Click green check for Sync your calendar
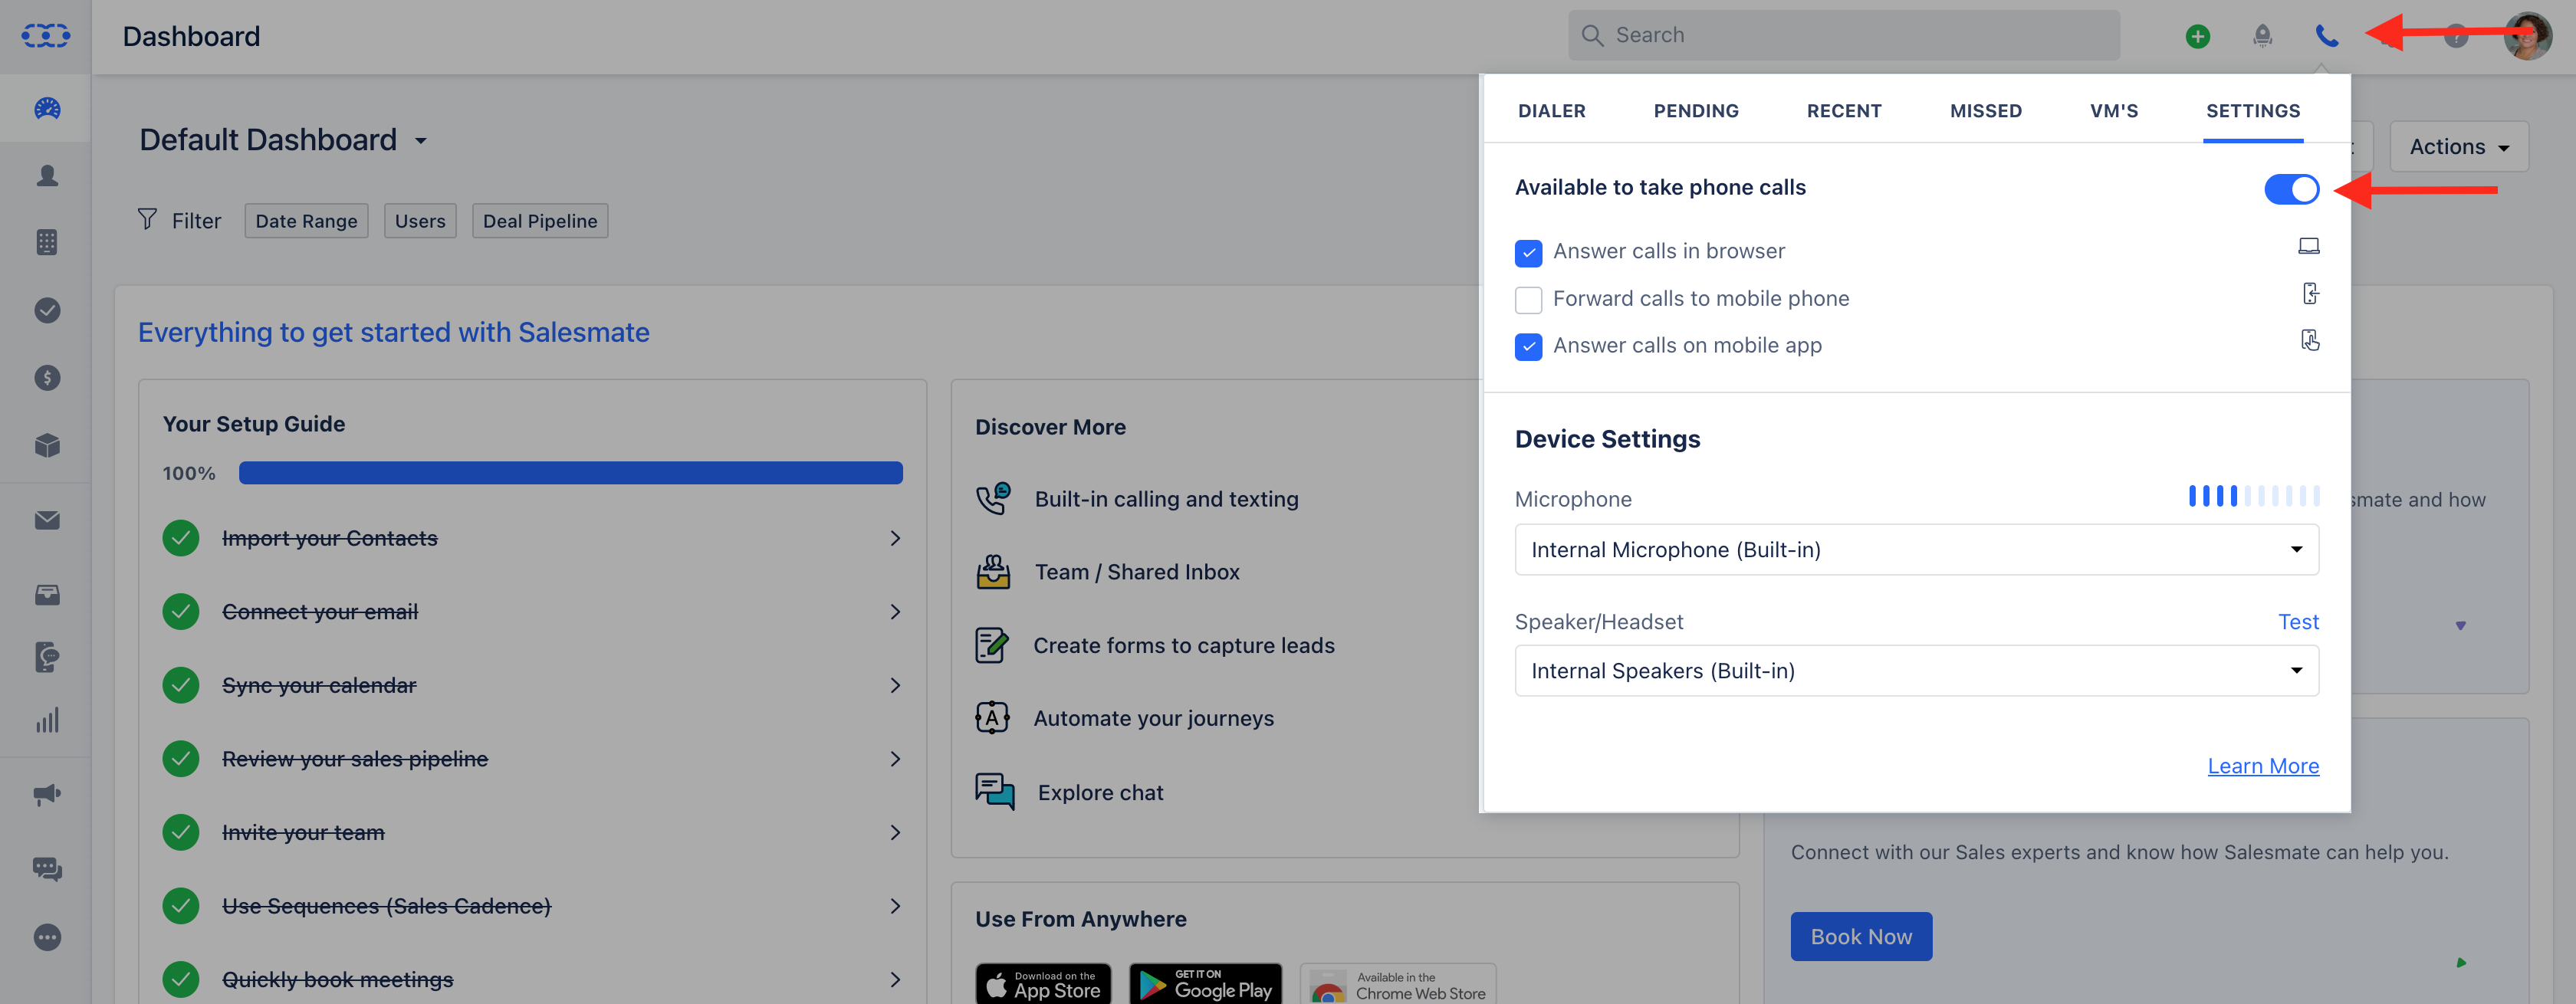 tap(181, 685)
